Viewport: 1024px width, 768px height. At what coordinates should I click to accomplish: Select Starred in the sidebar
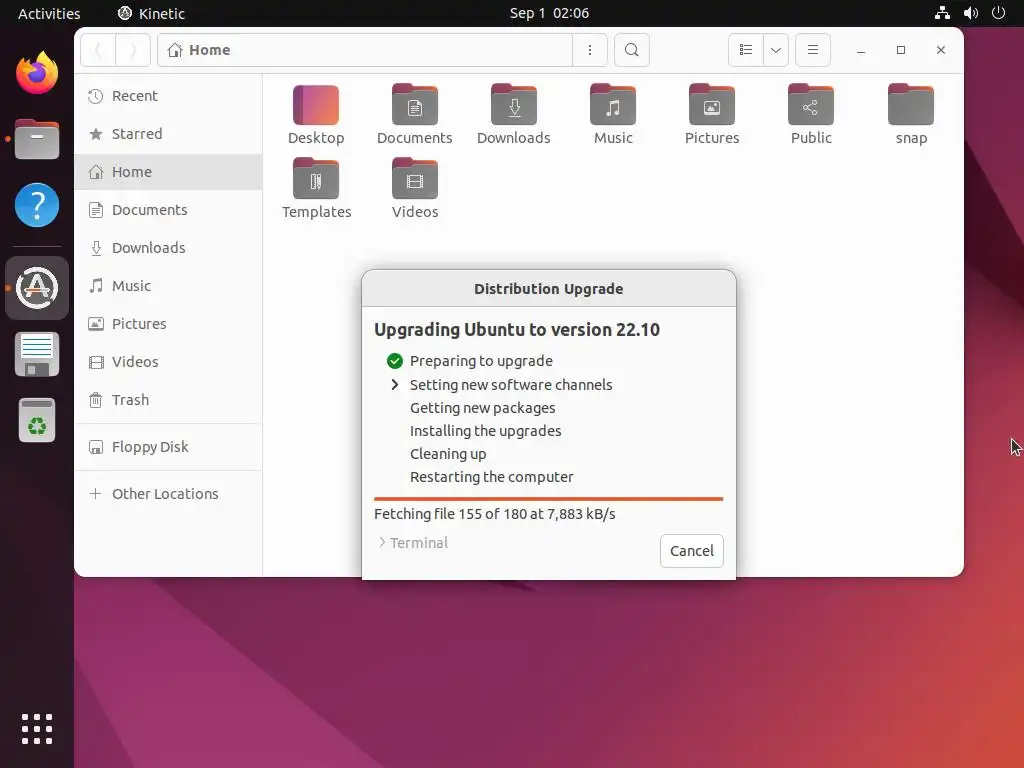pos(168,134)
